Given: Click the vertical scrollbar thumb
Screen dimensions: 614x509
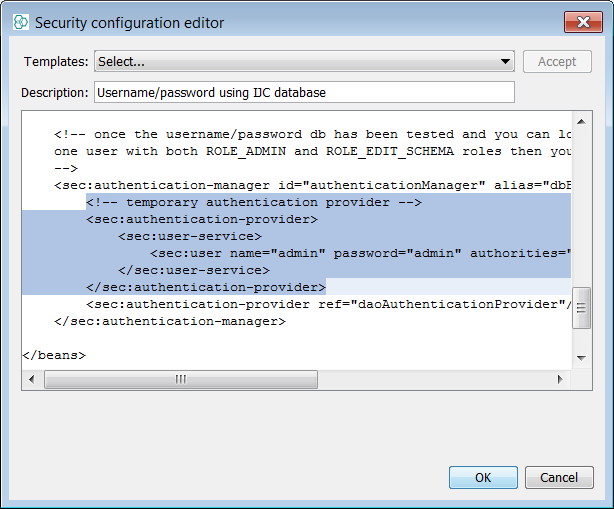Looking at the screenshot, I should coord(581,309).
